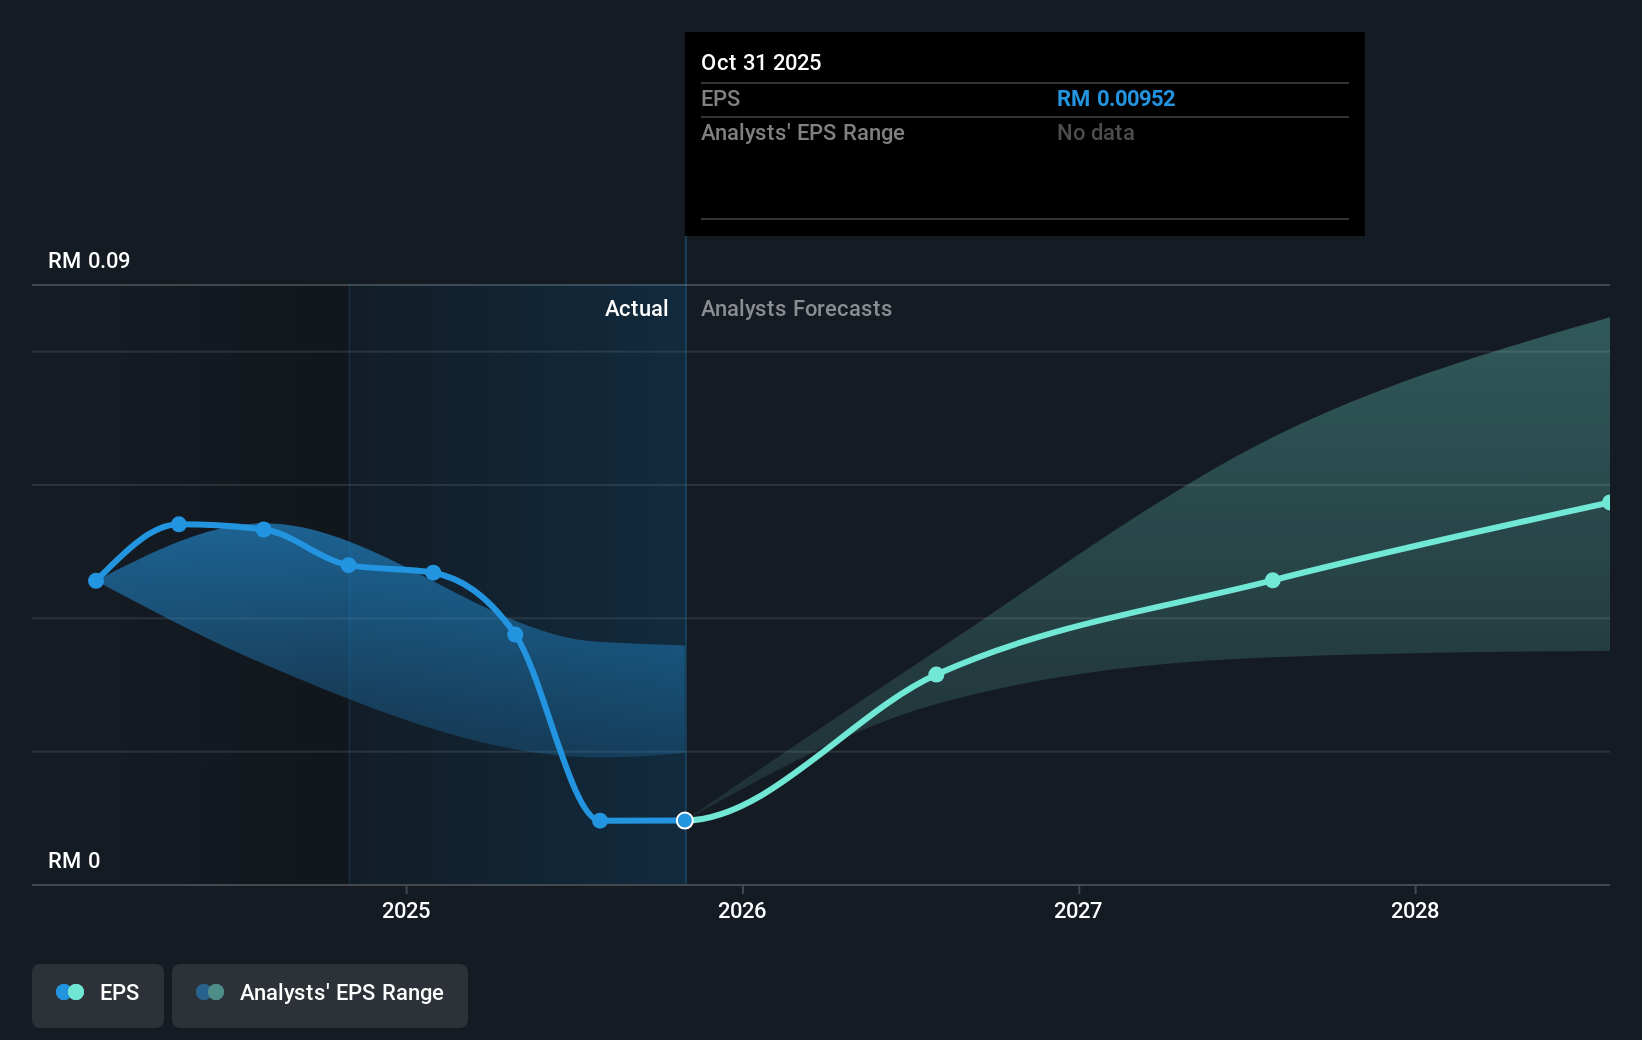Select the 2027 teal forecast data point

tap(1272, 580)
